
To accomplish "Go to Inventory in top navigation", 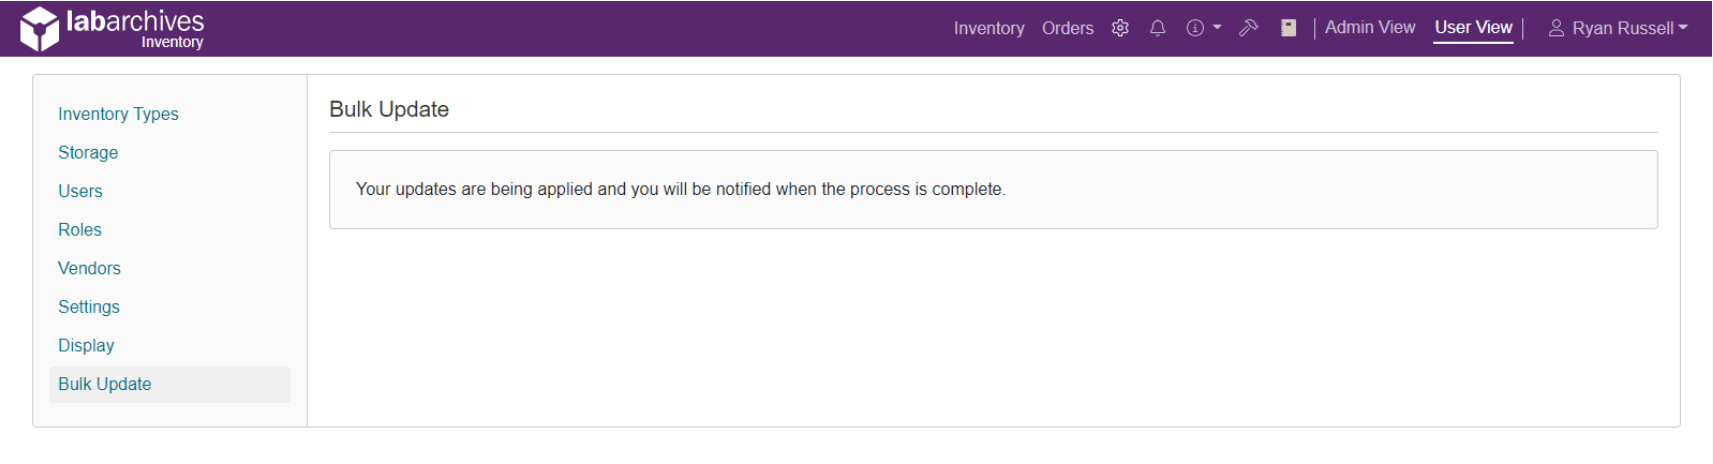I will click(988, 28).
